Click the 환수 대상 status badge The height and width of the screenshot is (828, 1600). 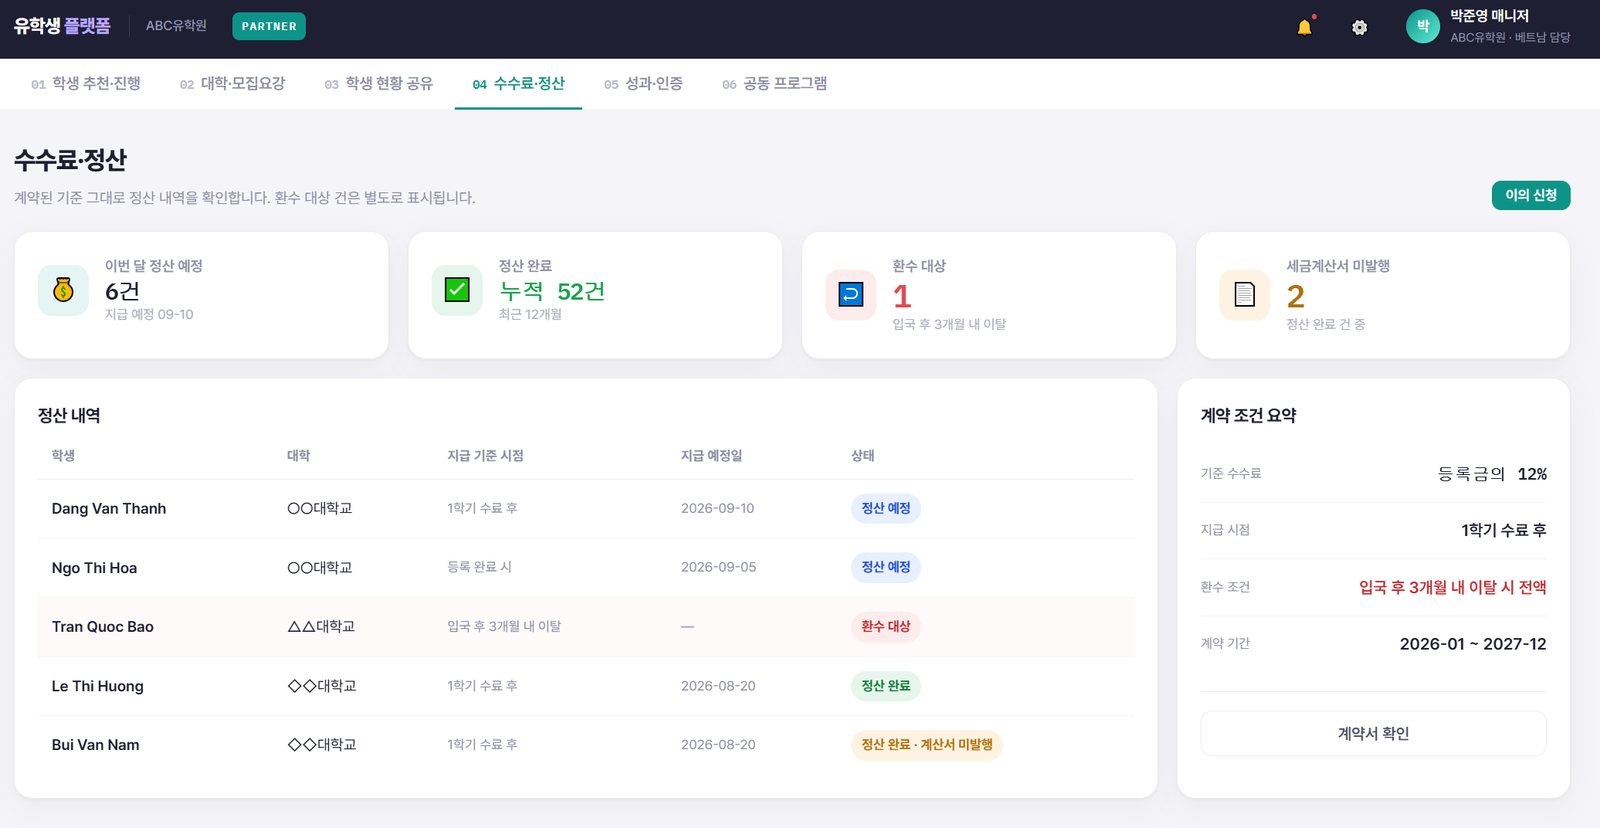point(886,626)
